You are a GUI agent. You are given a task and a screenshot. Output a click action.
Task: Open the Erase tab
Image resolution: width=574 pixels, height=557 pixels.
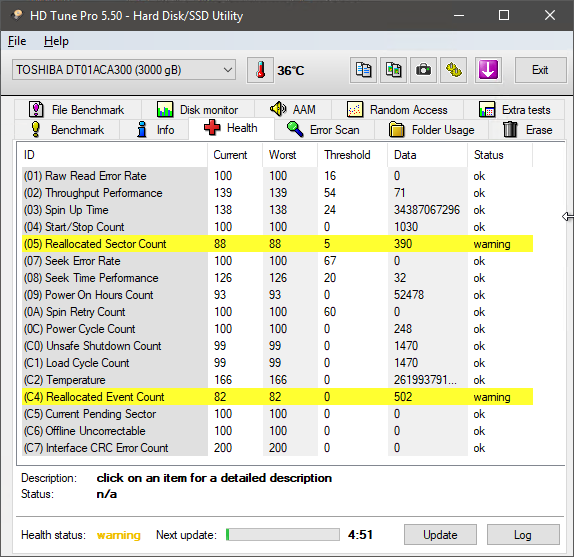click(527, 130)
